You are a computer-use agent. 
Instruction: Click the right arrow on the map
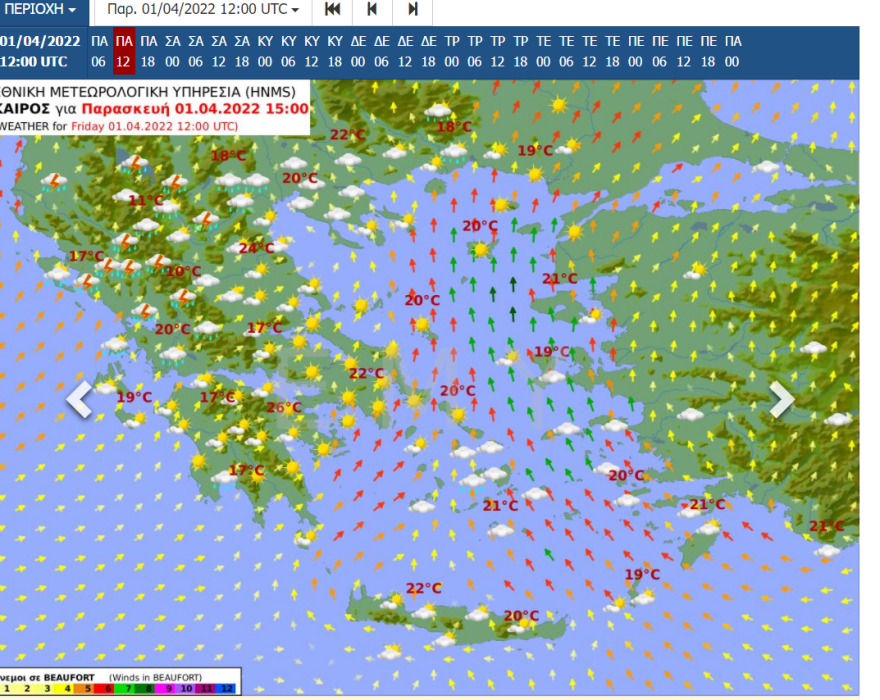[x=781, y=399]
